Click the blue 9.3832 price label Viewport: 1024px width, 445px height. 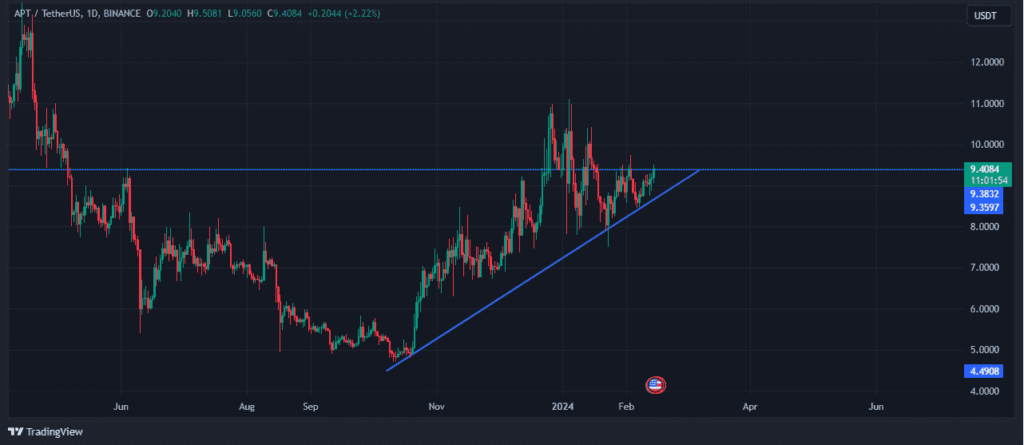tap(982, 194)
